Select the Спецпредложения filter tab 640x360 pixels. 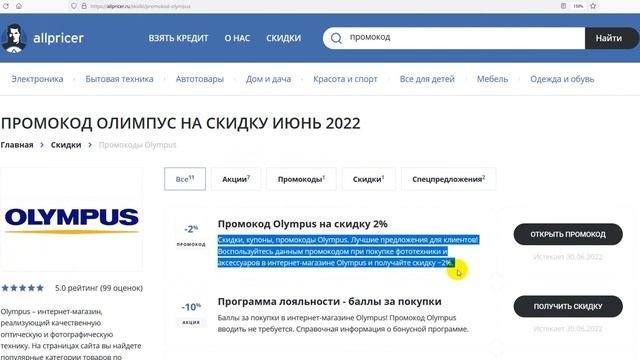pos(449,179)
